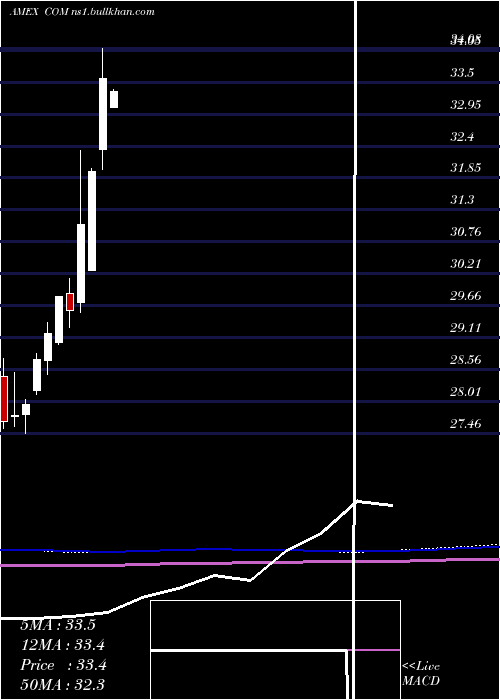Click the 12MA : 33.4 readout

tap(63, 645)
